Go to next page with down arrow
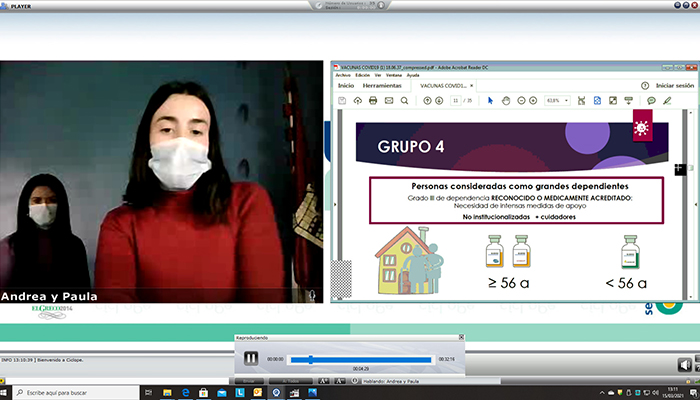 tap(440, 101)
